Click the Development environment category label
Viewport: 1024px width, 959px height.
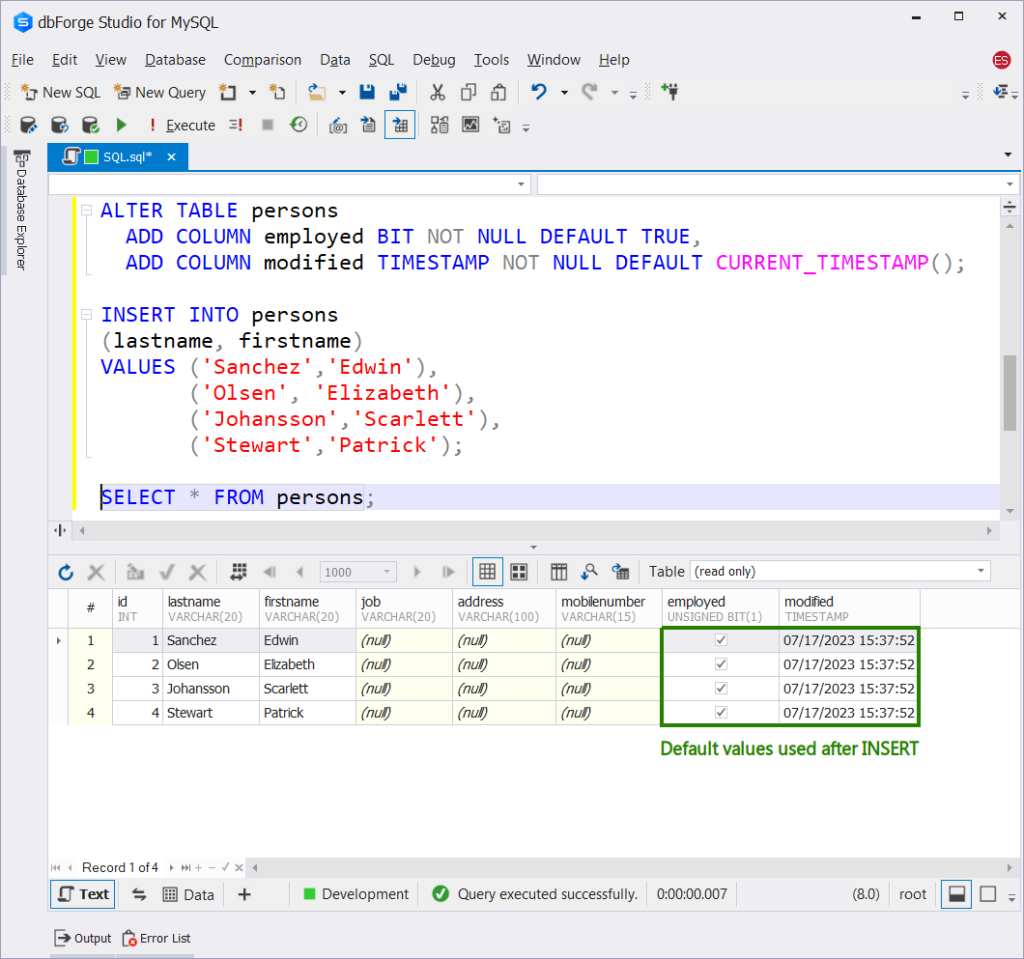(365, 894)
